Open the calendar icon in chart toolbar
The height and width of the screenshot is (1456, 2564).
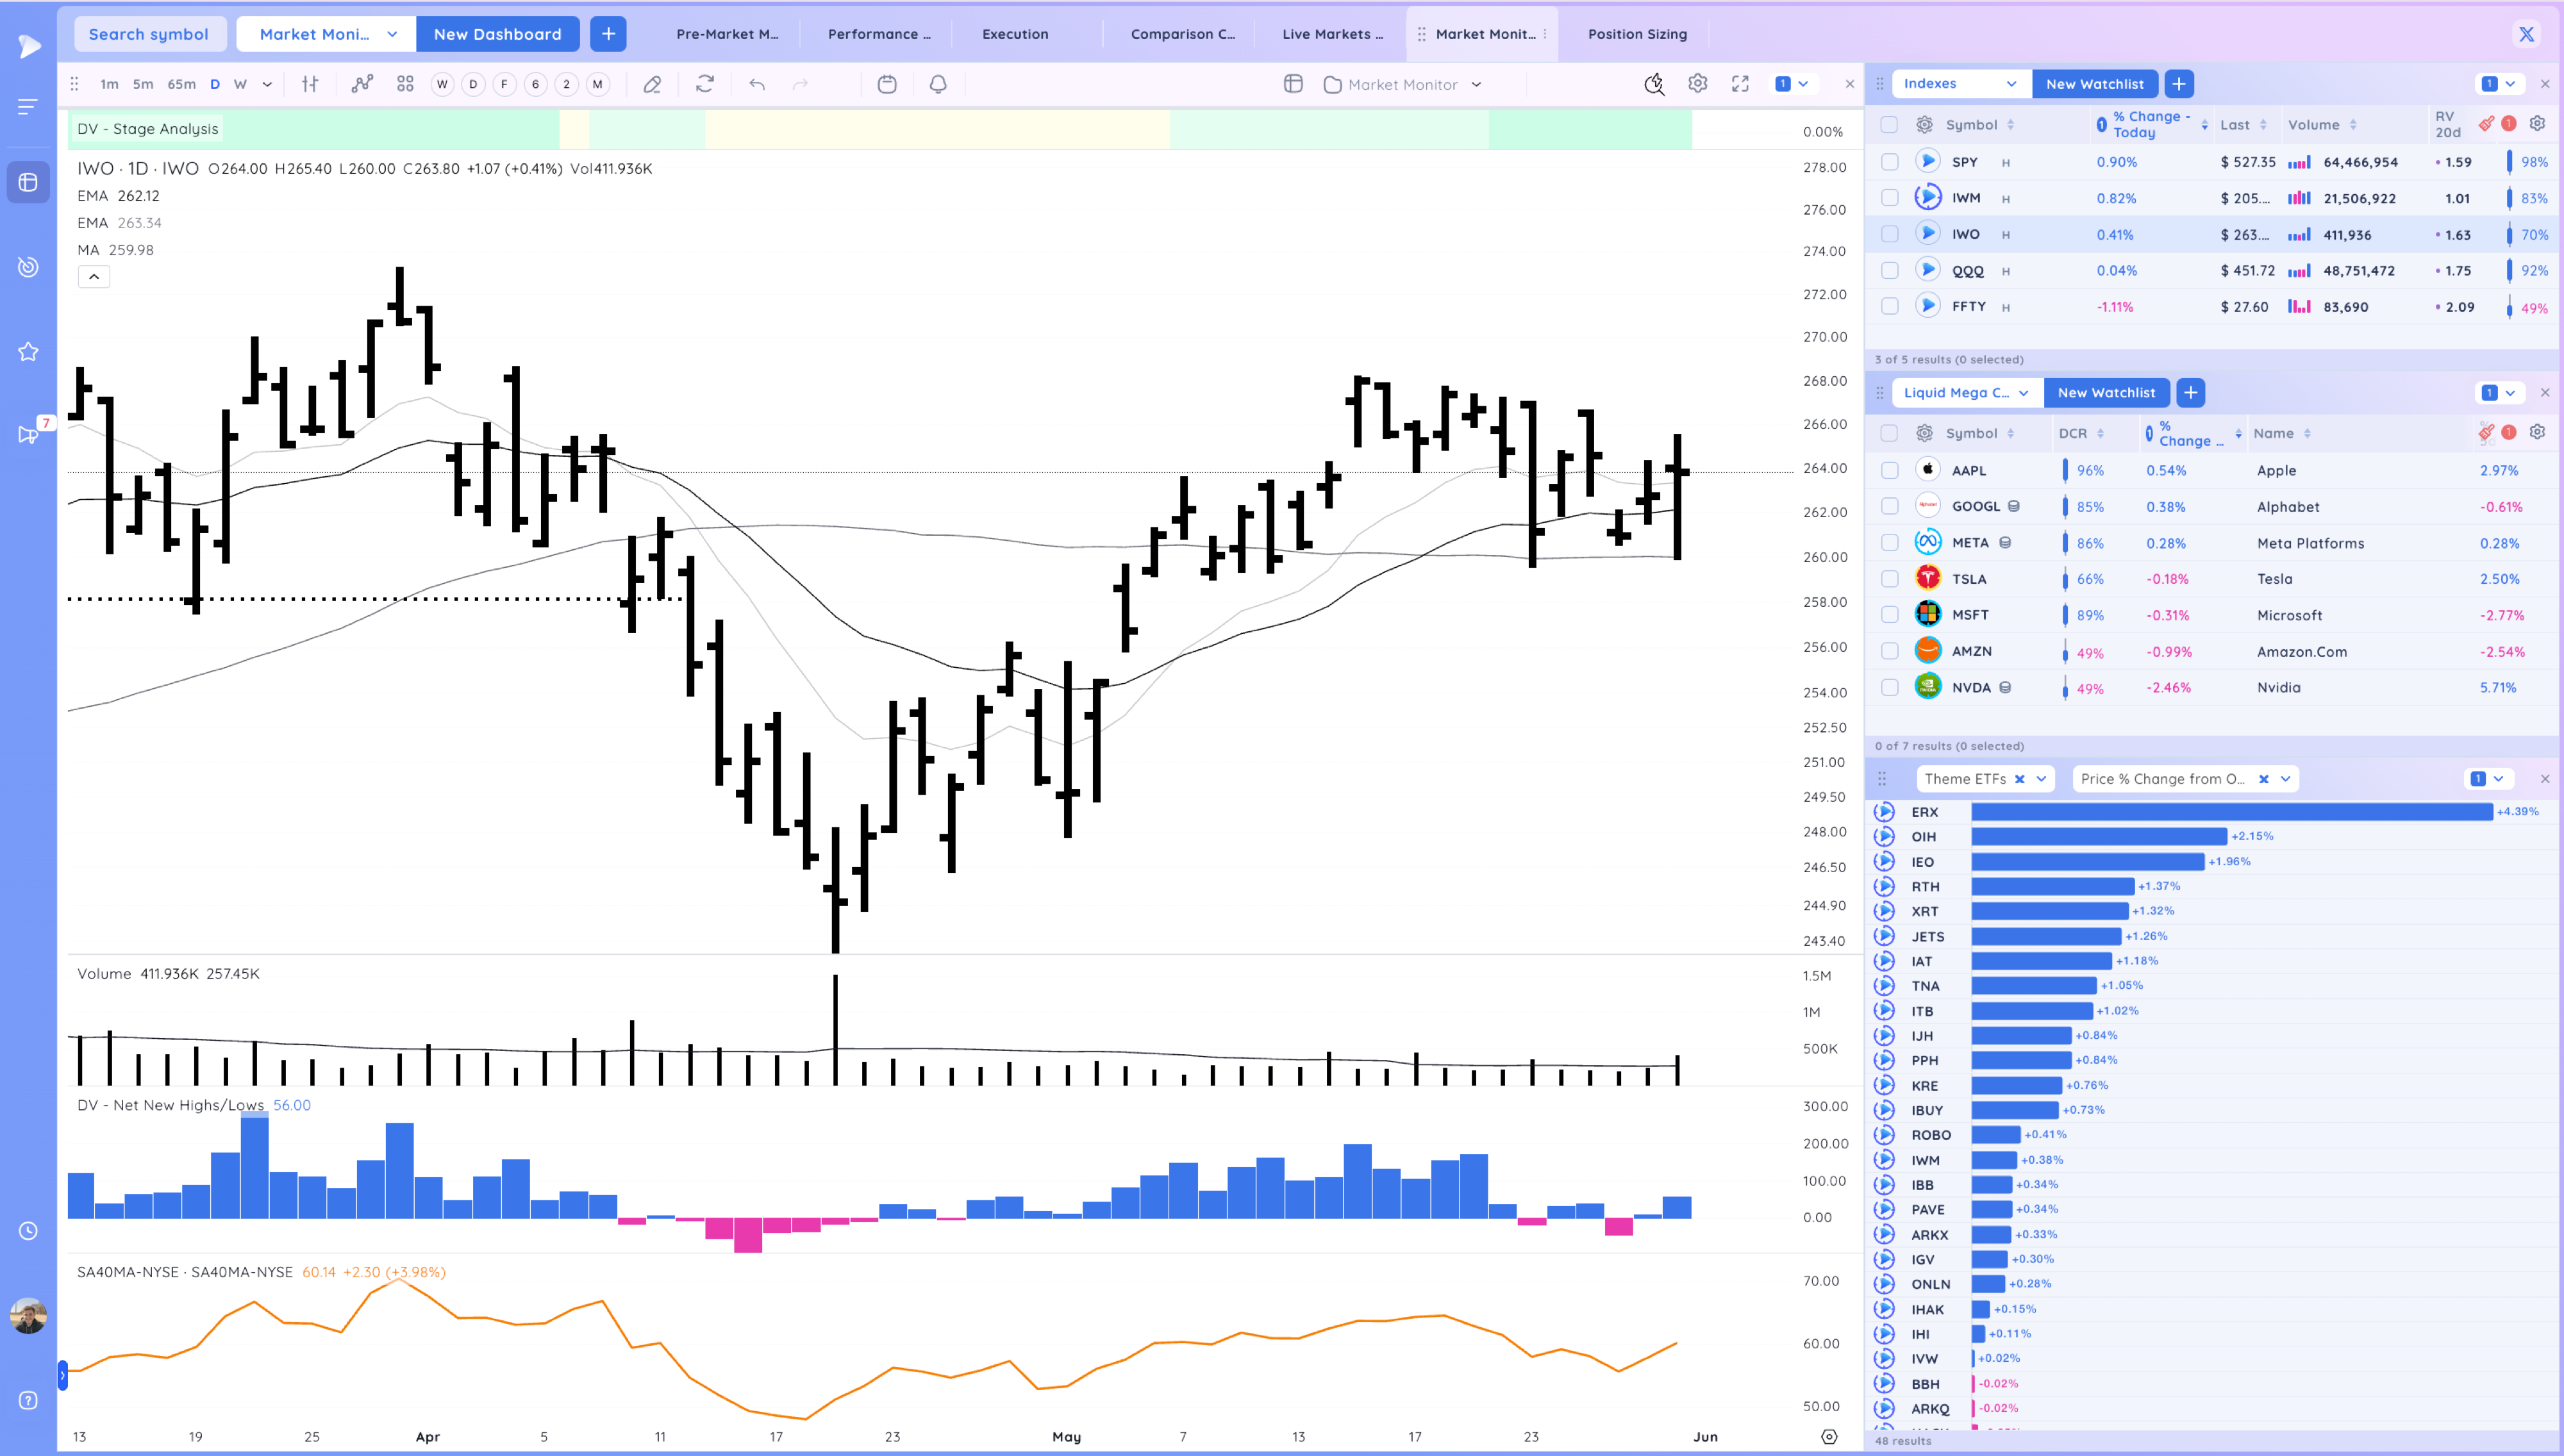coord(887,84)
